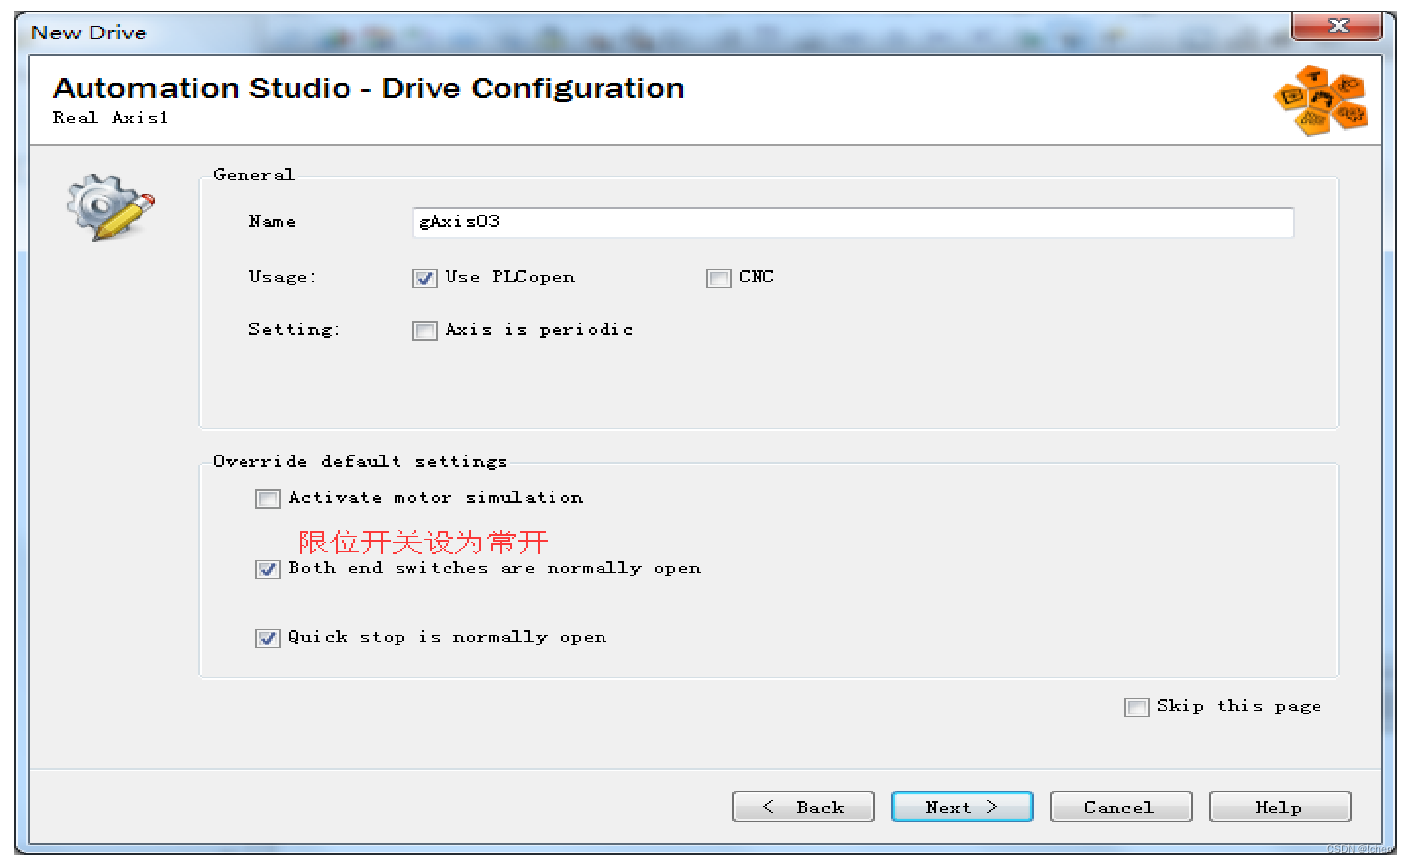Click the 'Override default settings' group title
Viewport: 1408px width, 863px height.
[360, 461]
